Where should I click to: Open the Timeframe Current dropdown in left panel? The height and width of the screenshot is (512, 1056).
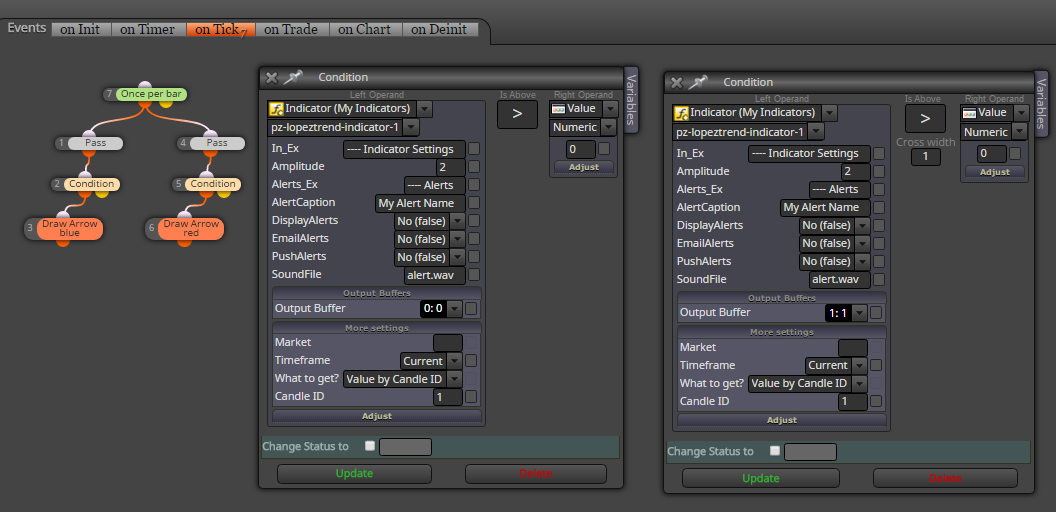pos(455,361)
